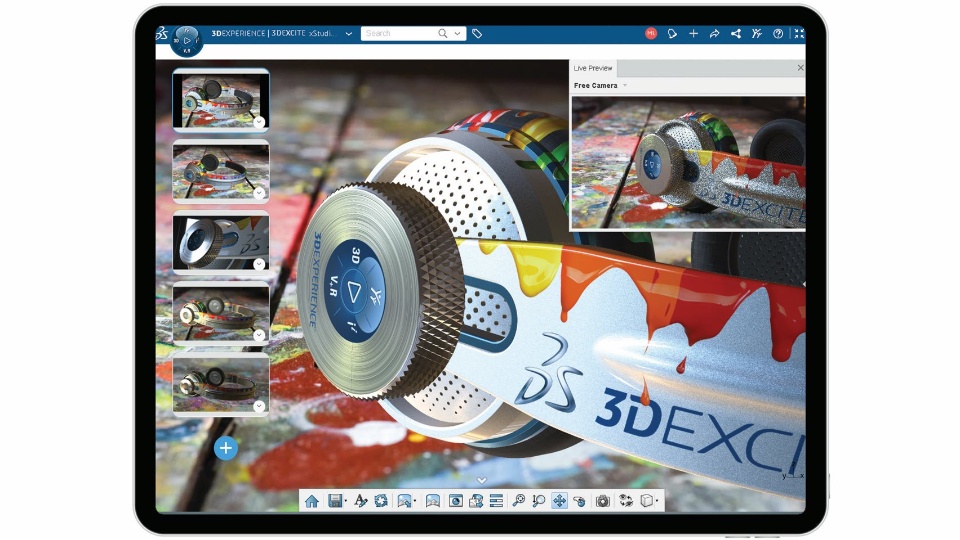Add a new scene with blue plus button

(x=225, y=448)
